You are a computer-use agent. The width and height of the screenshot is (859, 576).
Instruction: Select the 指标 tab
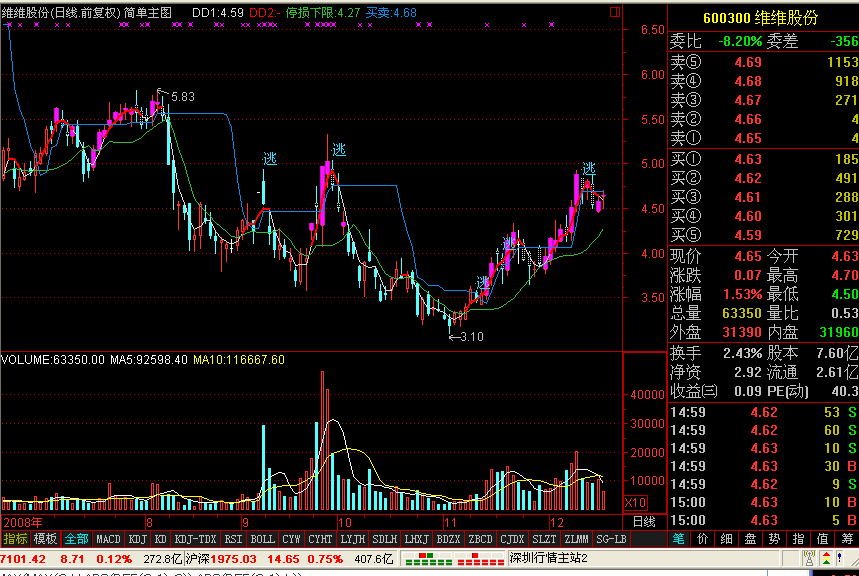tap(15, 539)
